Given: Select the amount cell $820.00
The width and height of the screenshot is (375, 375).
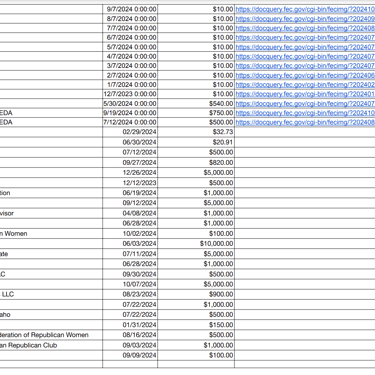Looking at the screenshot, I should [x=196, y=163].
